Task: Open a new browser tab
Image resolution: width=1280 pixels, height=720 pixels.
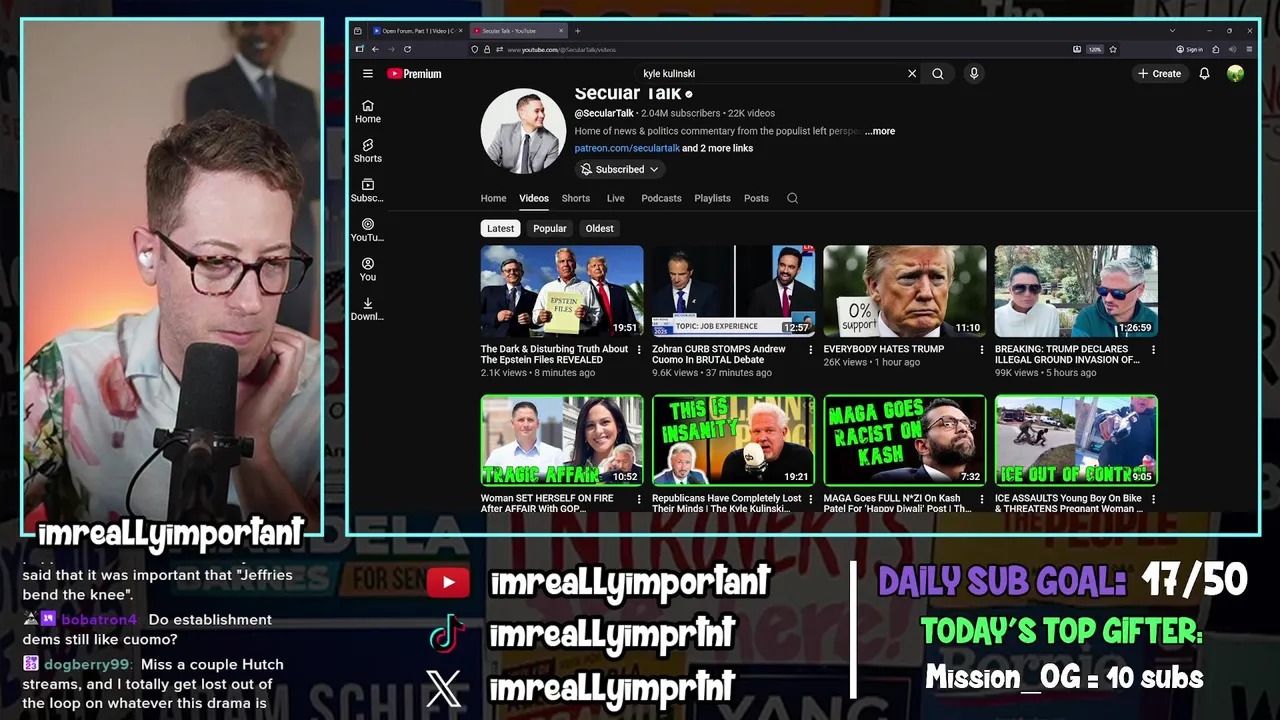Action: [x=577, y=31]
